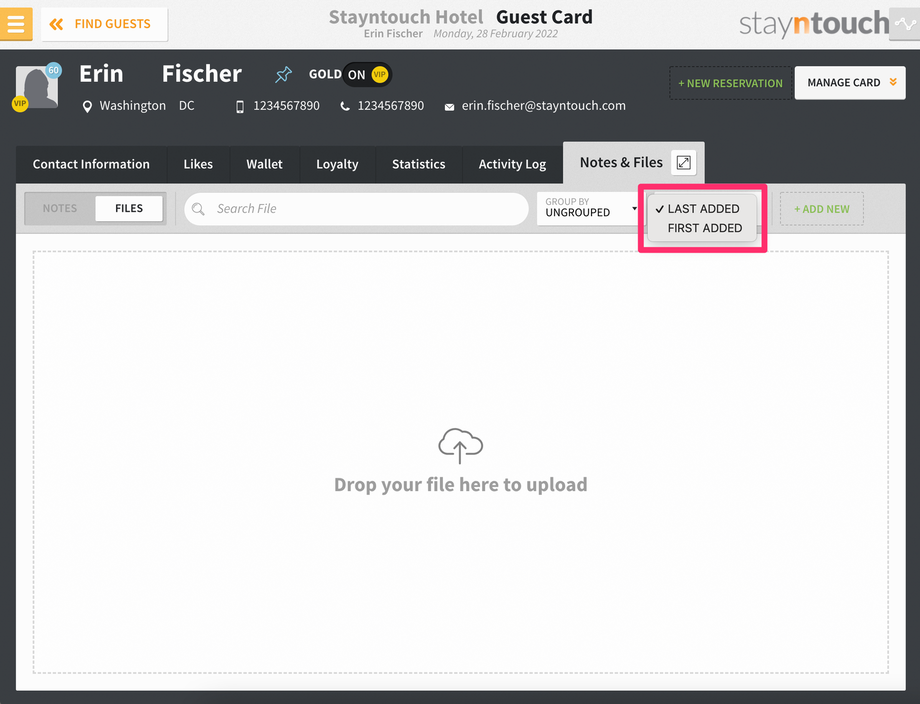Click the search magnifier icon
The width and height of the screenshot is (920, 704).
point(198,209)
